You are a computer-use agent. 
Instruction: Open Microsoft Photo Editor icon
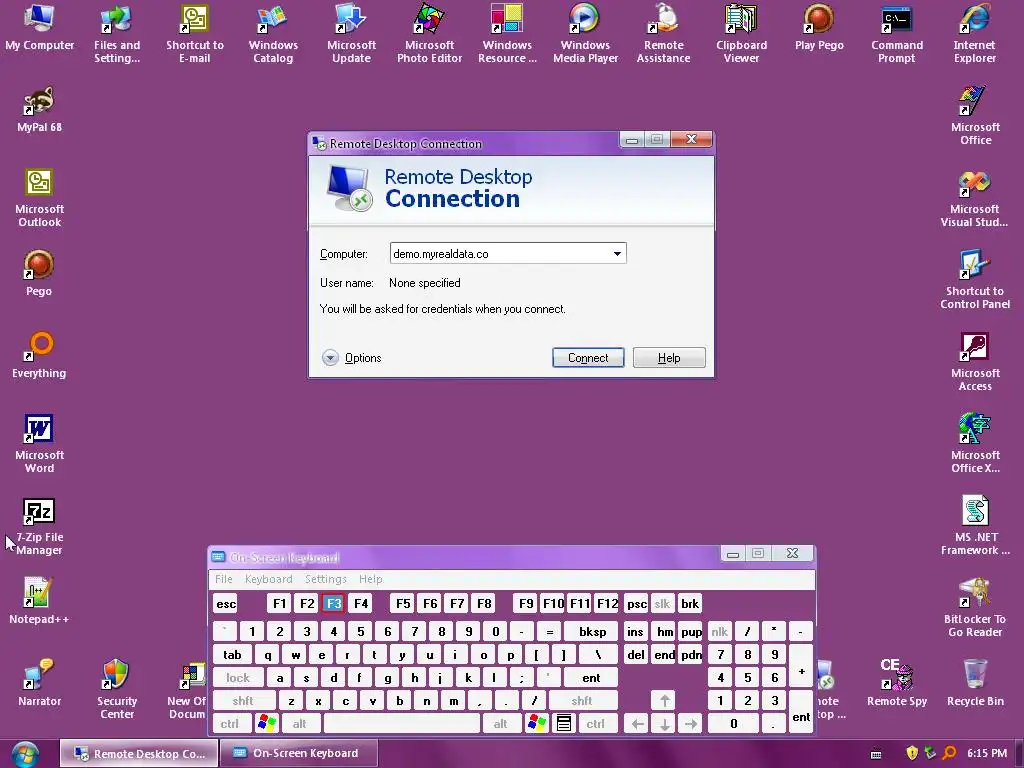[429, 34]
